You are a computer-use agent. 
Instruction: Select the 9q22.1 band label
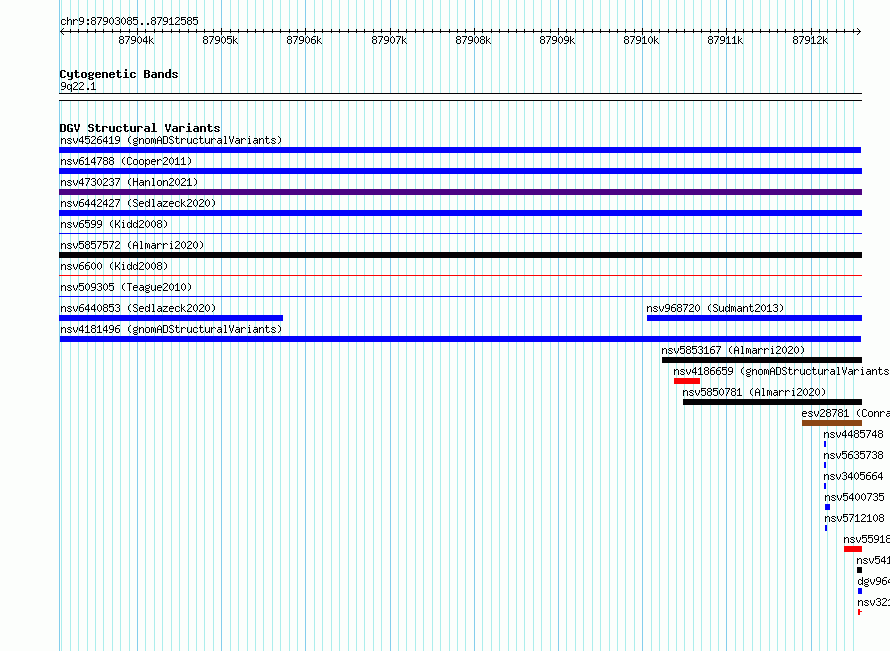[x=78, y=86]
